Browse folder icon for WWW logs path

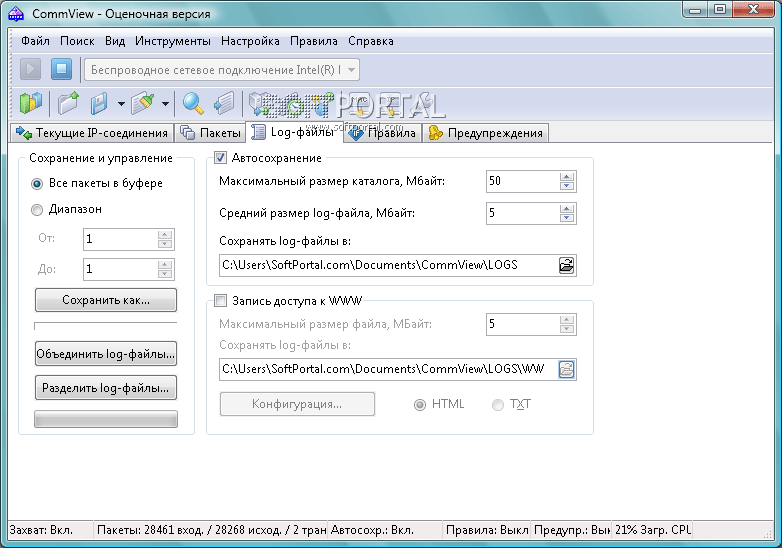tap(567, 369)
